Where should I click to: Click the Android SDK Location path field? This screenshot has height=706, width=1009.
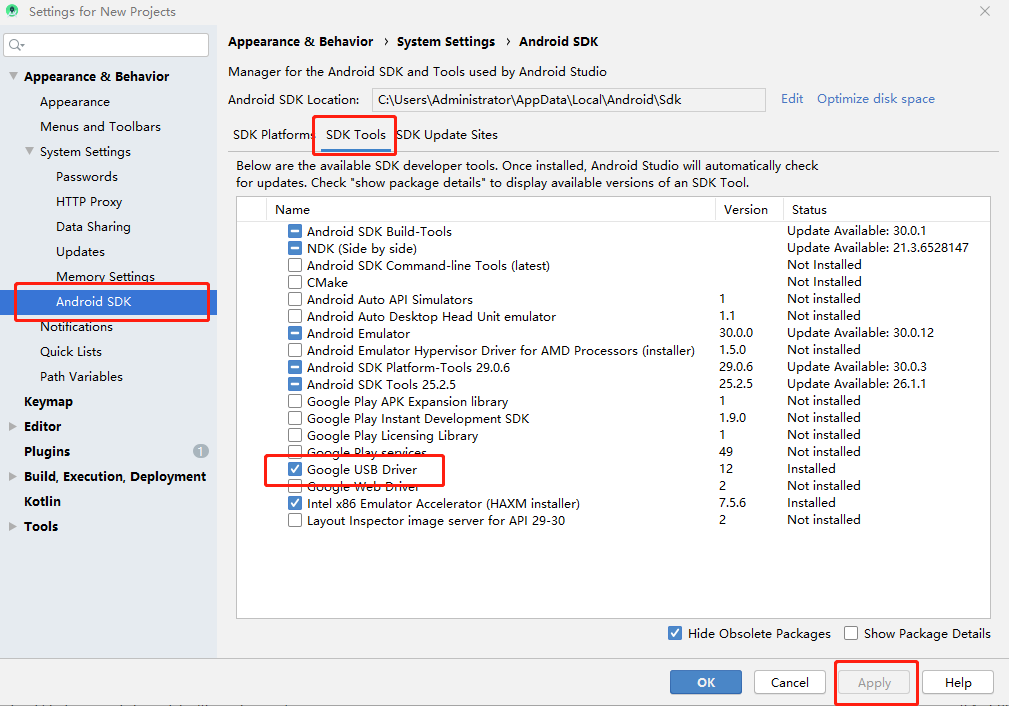tap(569, 100)
